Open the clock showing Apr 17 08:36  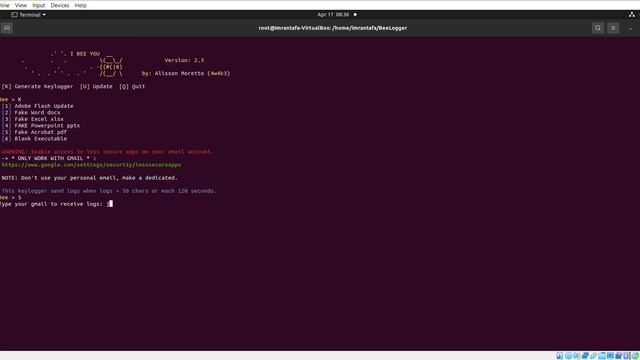(x=333, y=15)
